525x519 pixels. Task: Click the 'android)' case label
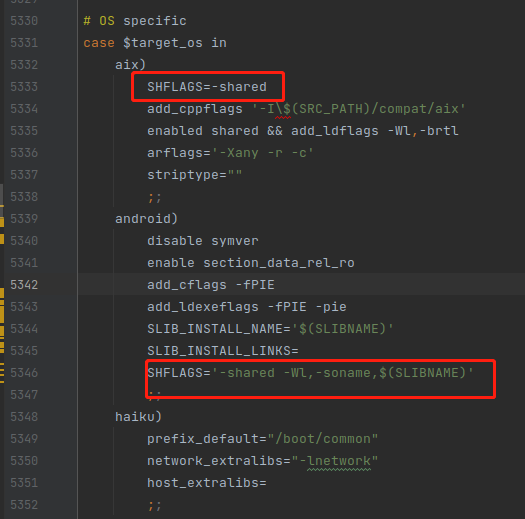(146, 219)
